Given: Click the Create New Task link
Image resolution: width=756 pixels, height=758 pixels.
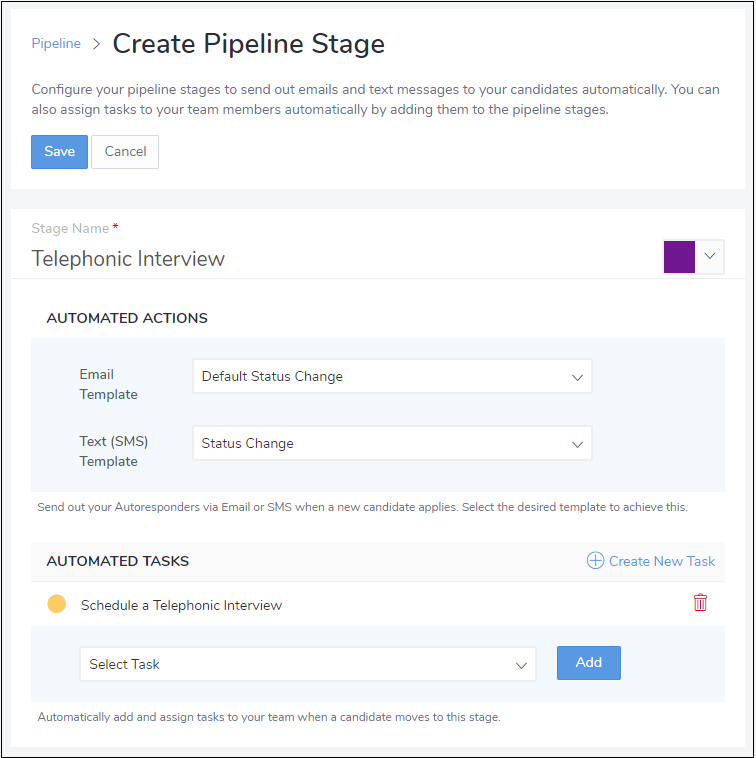Looking at the screenshot, I should point(661,561).
